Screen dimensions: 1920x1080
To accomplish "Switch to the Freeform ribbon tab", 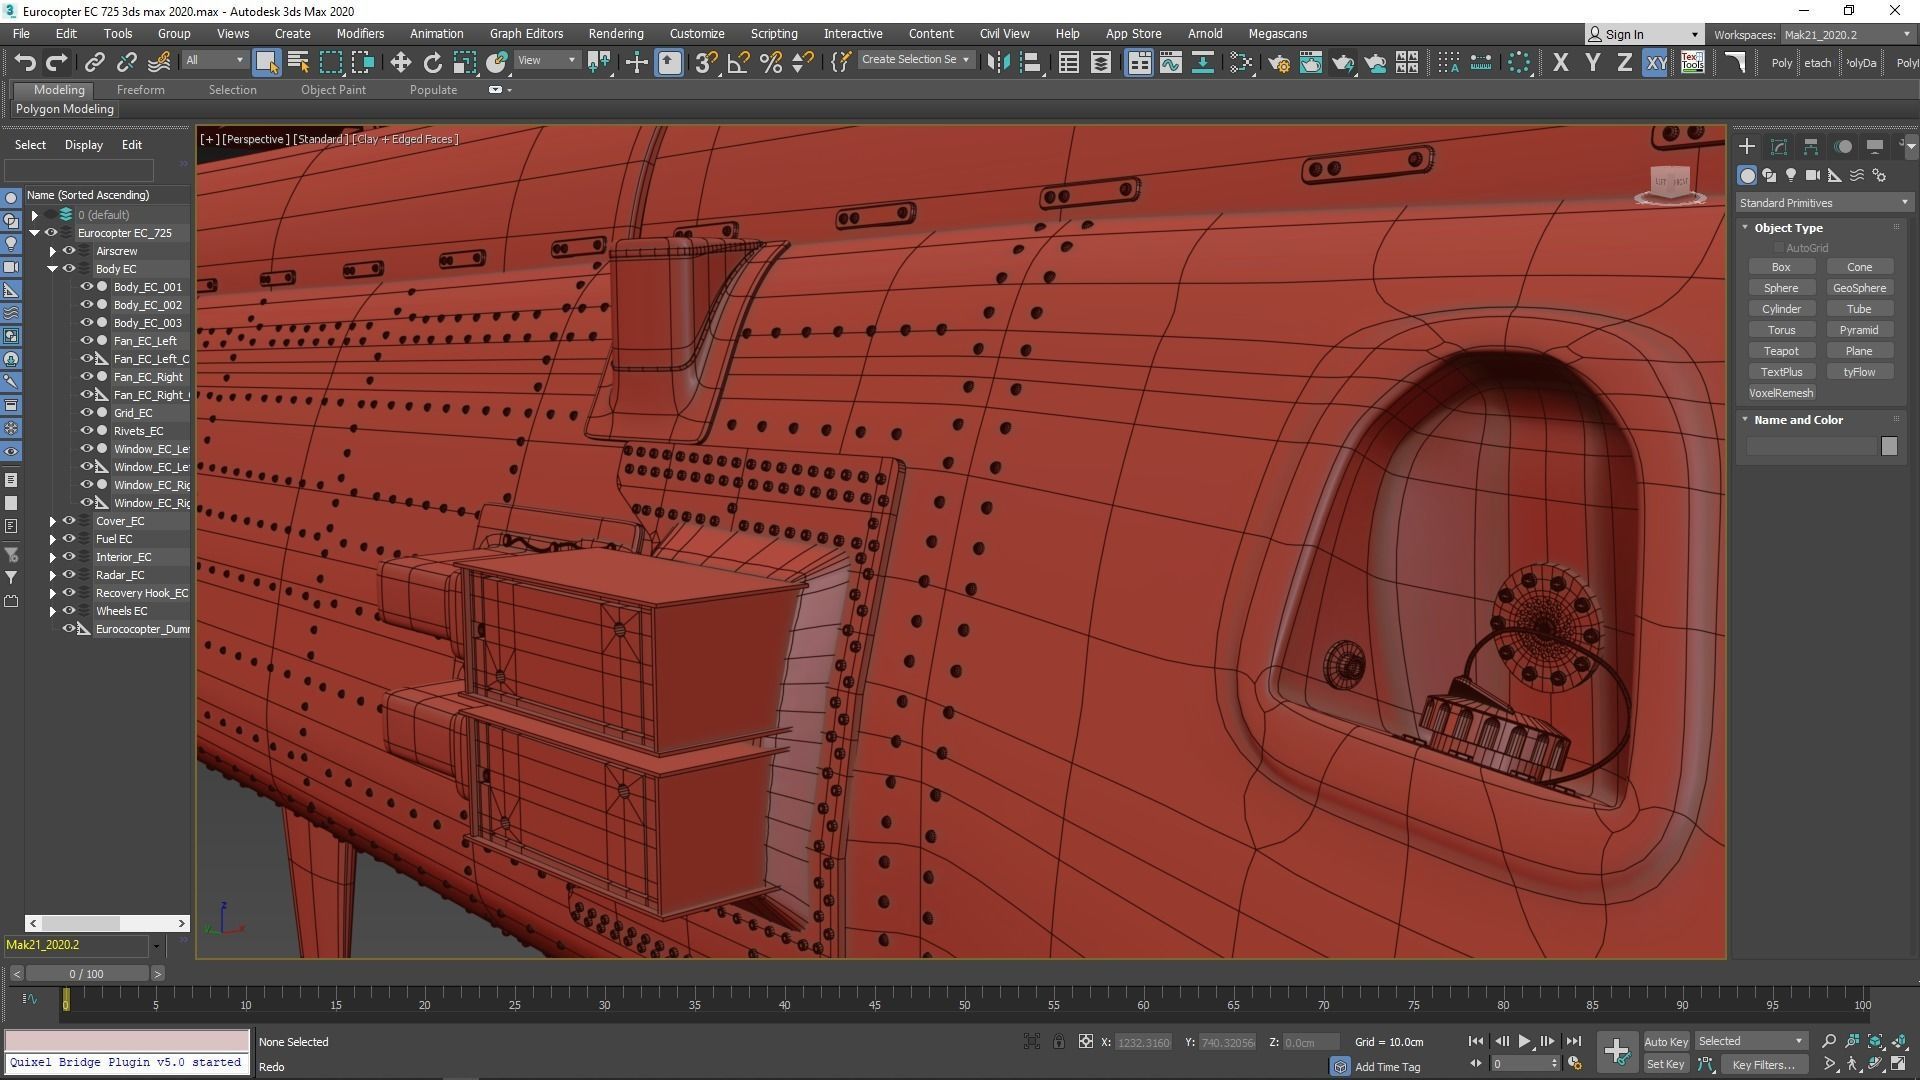I will point(140,90).
